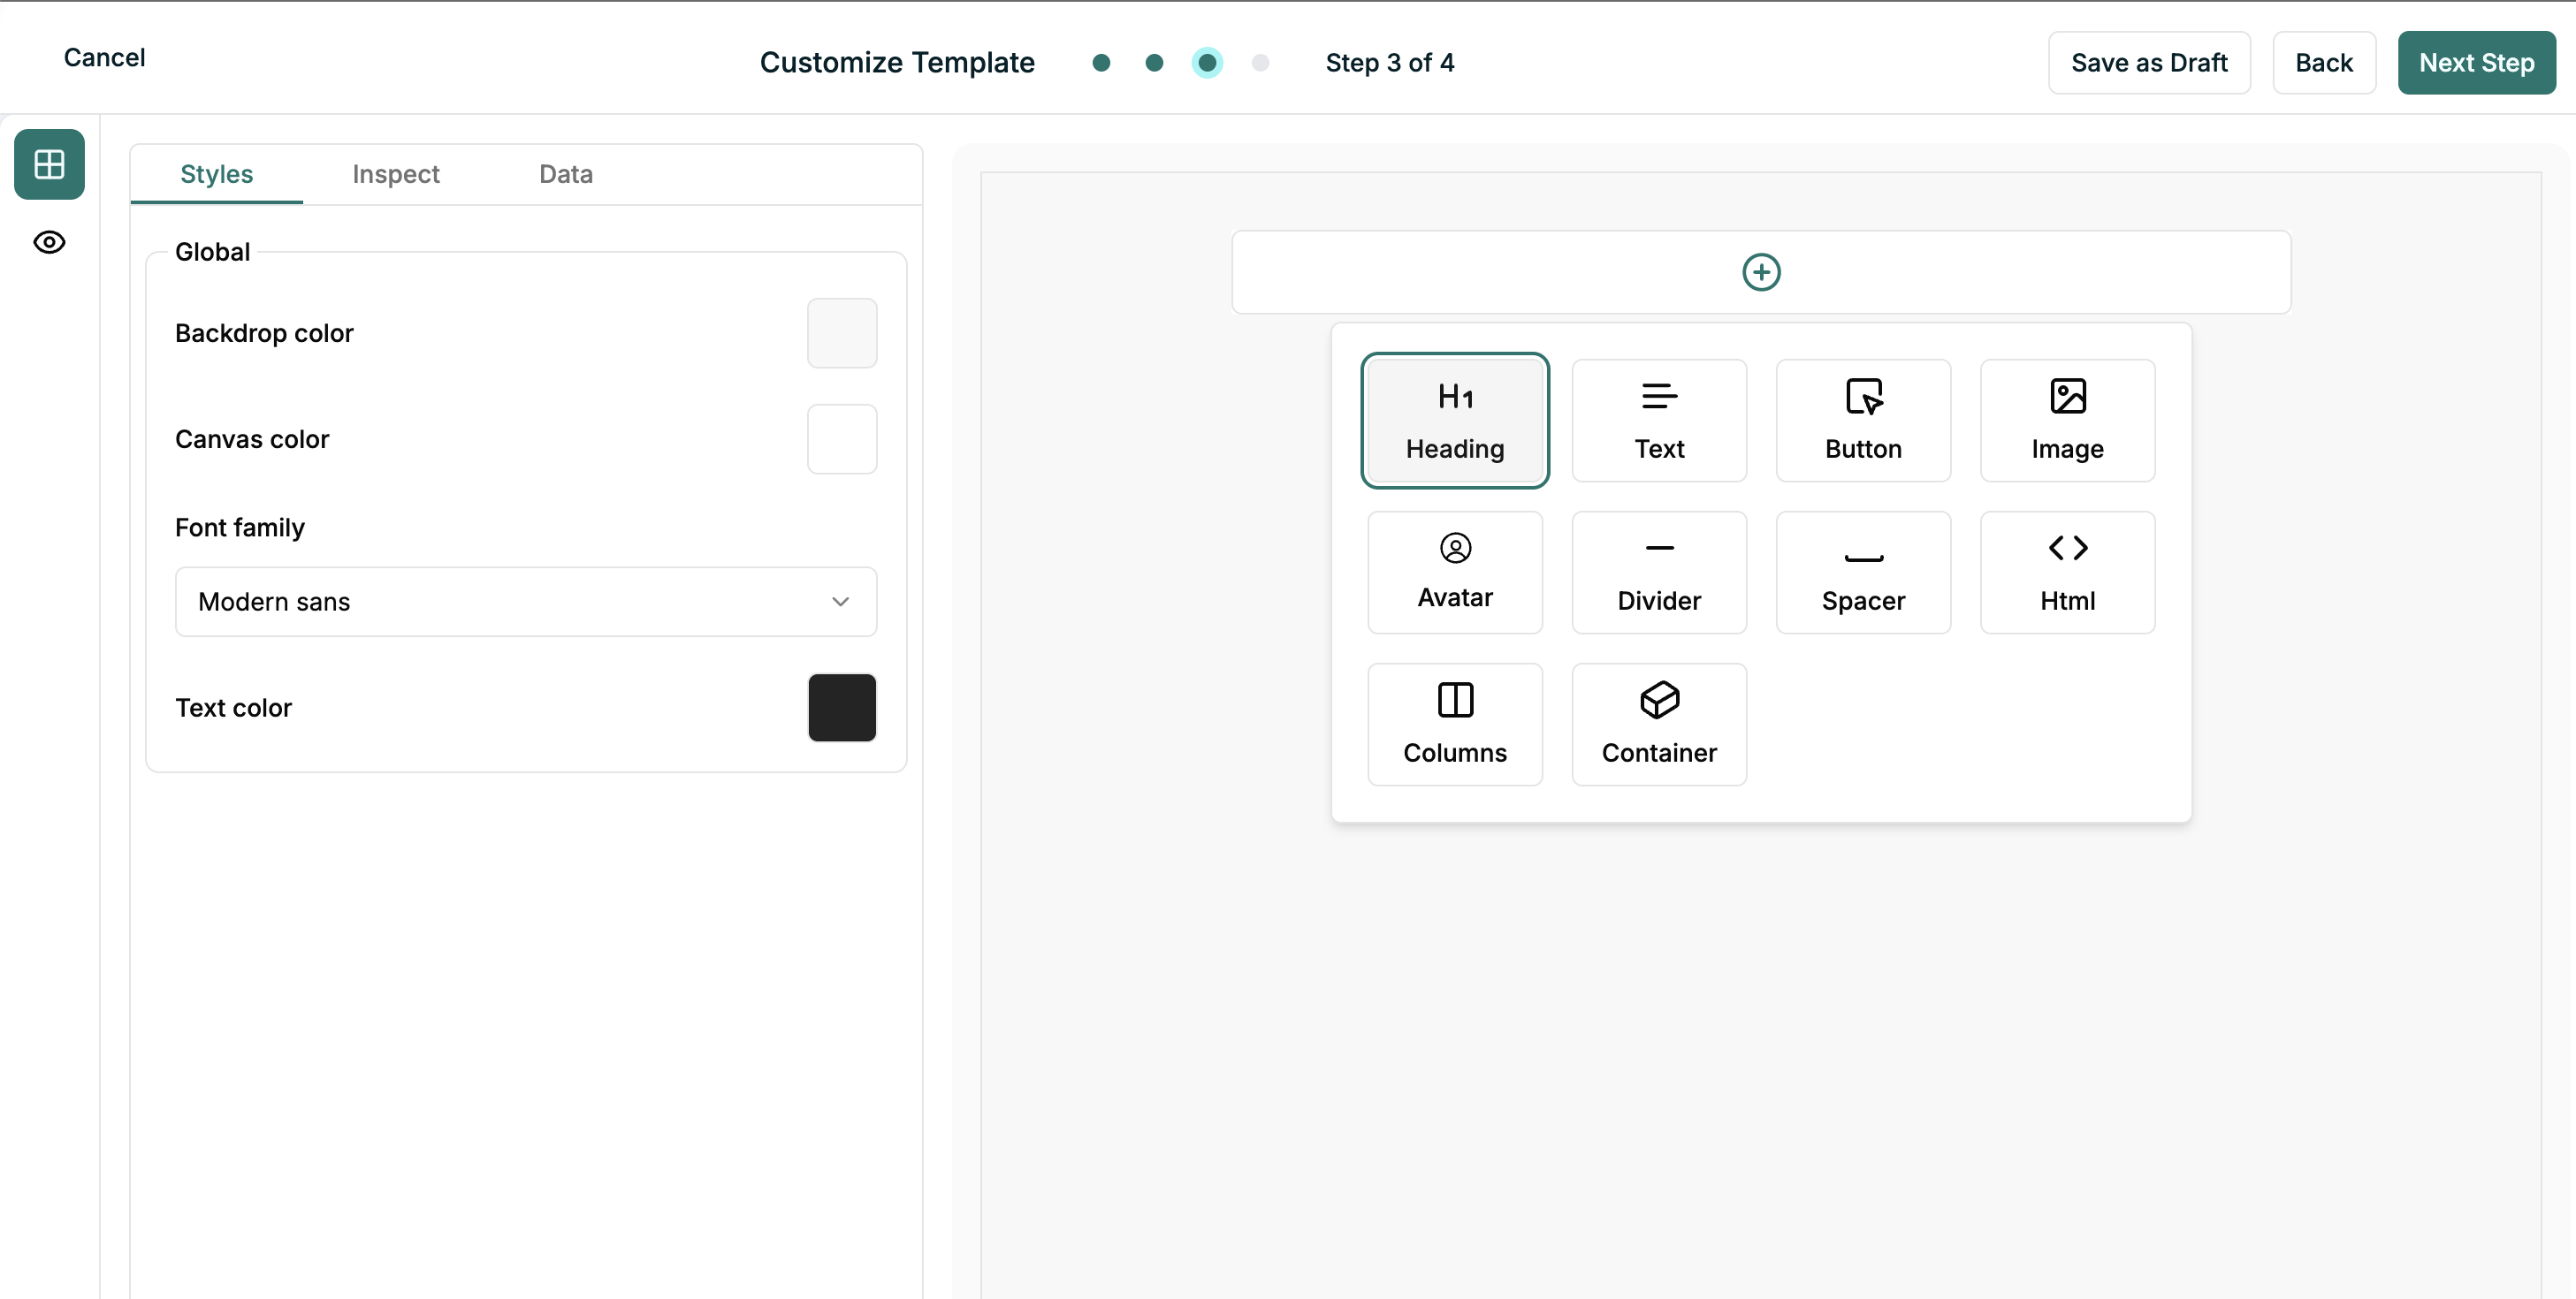
Task: Go to the fourth step dot
Action: point(1259,63)
